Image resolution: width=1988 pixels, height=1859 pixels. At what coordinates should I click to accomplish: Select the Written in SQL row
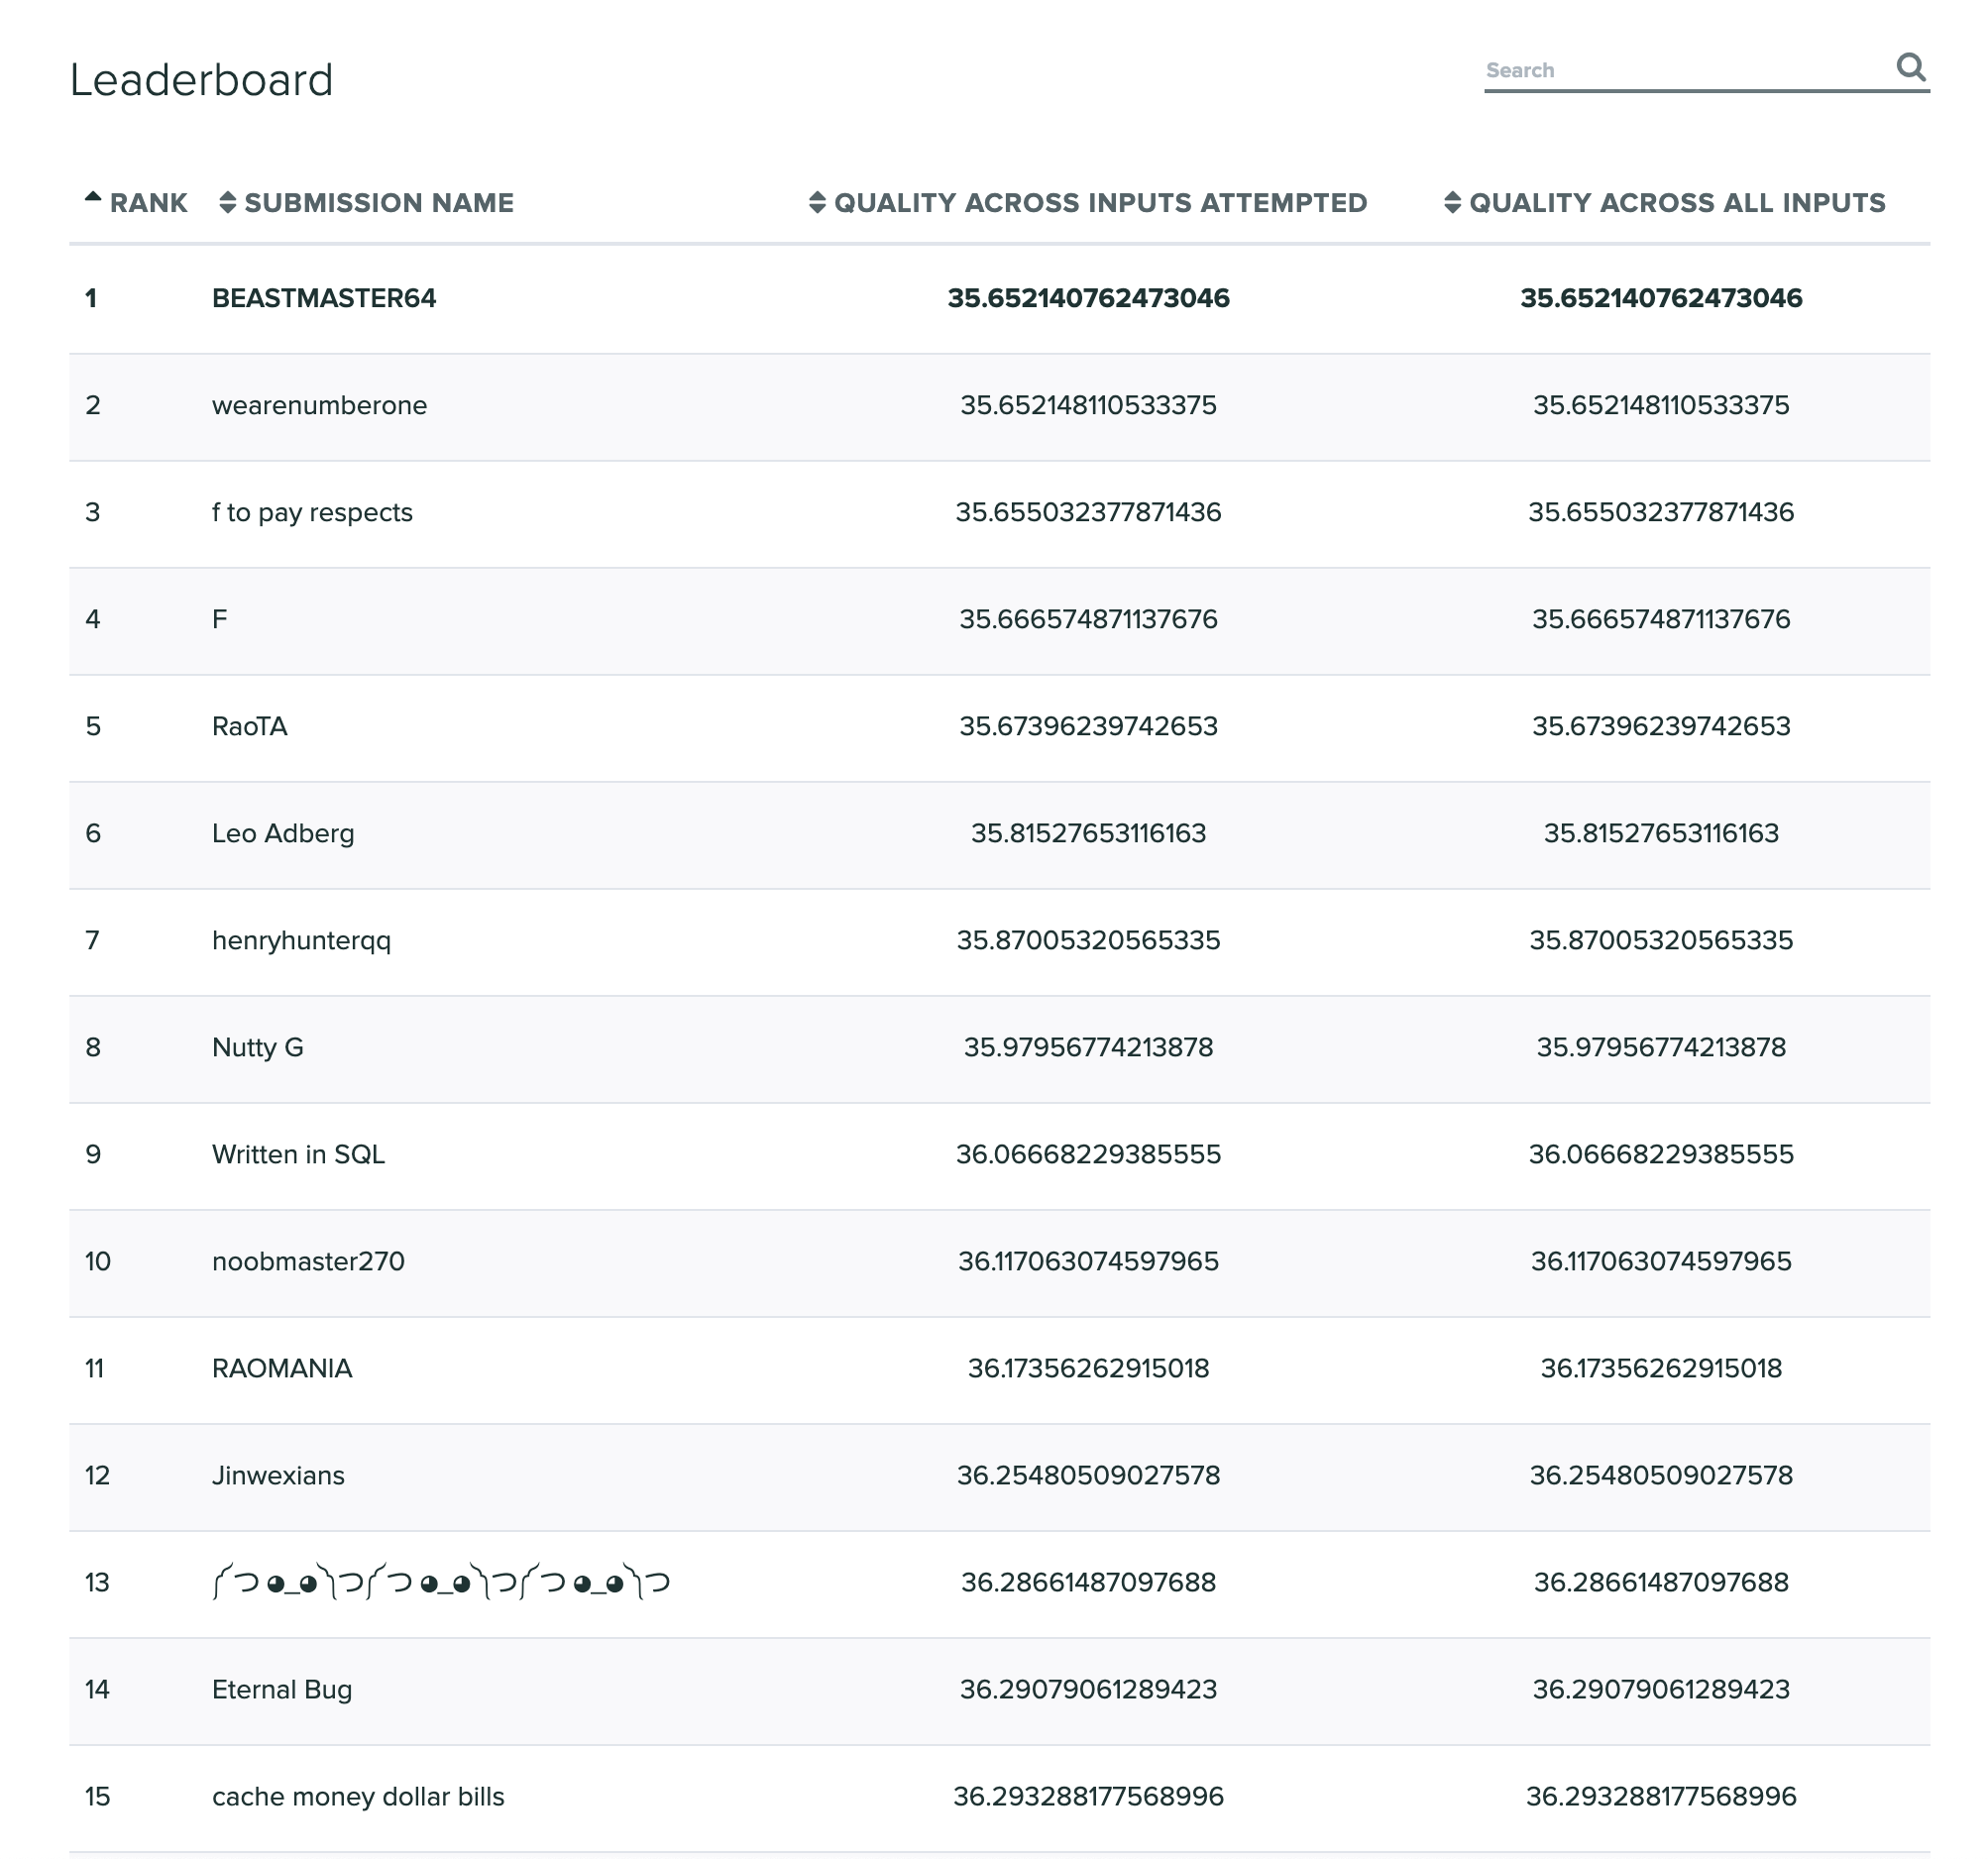pos(298,1154)
